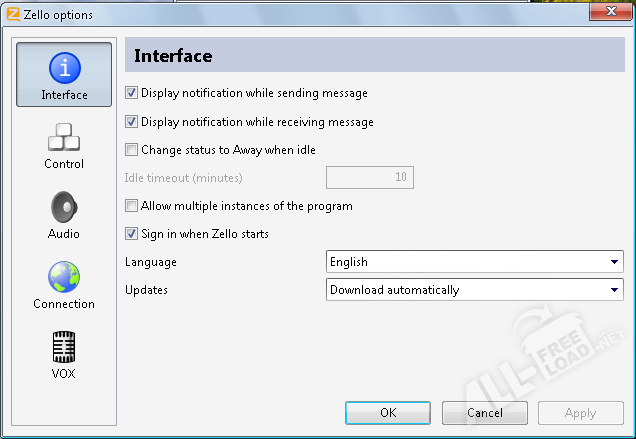Viewport: 636px width, 439px height.
Task: Click the Zello logo in title bar
Action: [13, 14]
